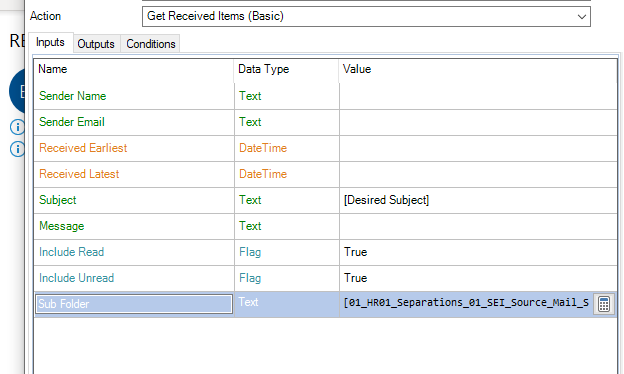Screen dimensions: 624x374
Task: Click the Text type of Message
Action: [250, 226]
